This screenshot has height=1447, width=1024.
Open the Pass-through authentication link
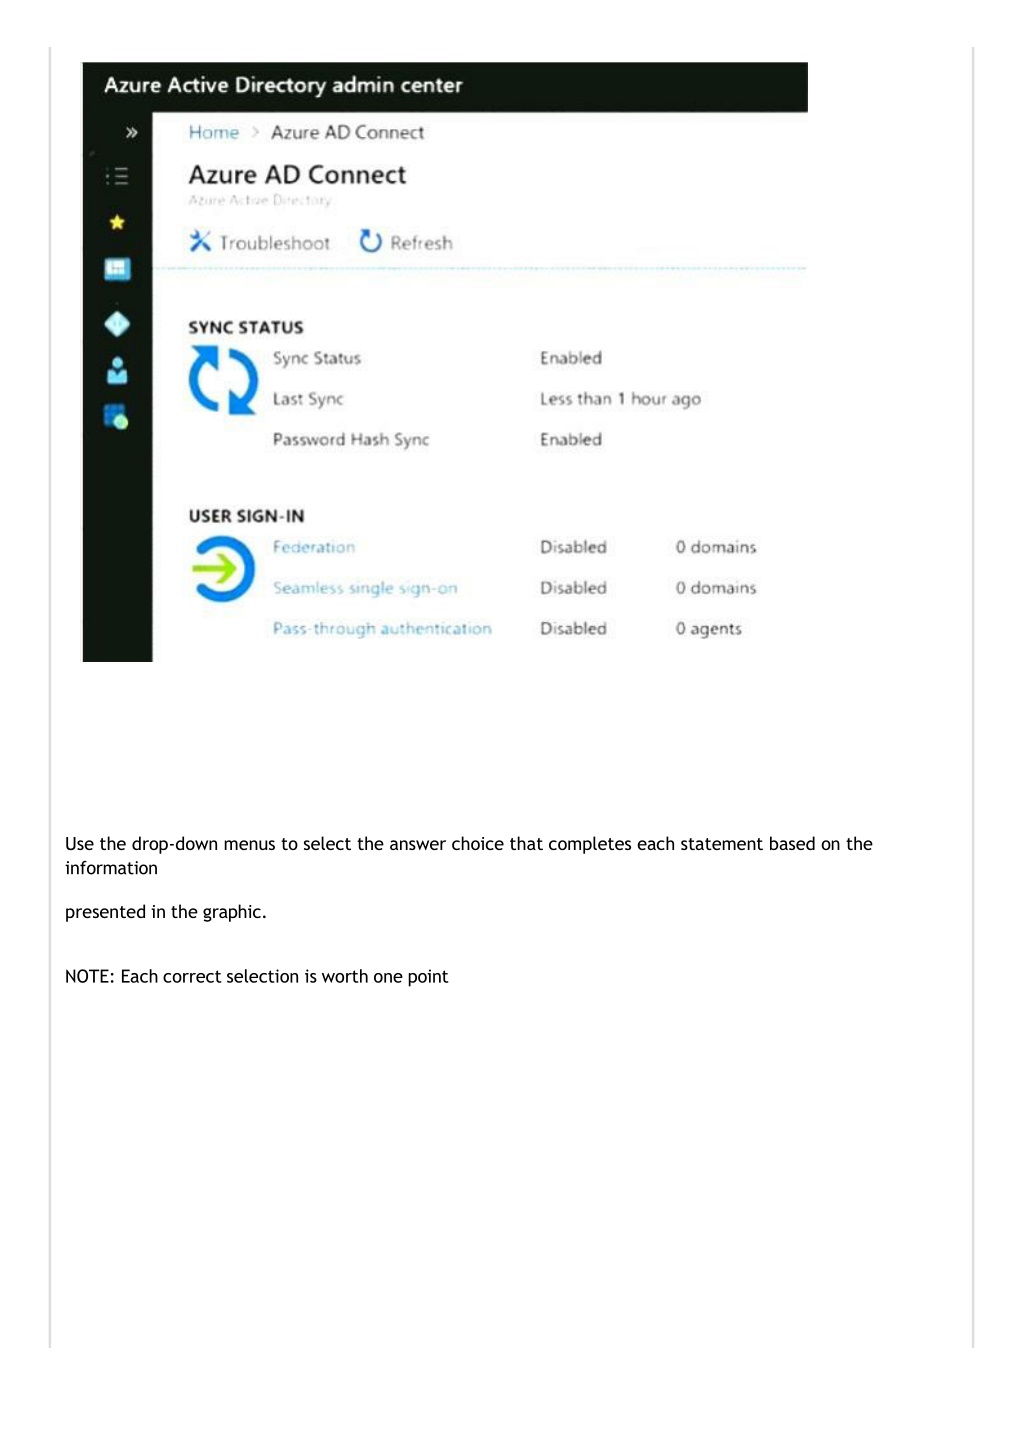click(382, 628)
